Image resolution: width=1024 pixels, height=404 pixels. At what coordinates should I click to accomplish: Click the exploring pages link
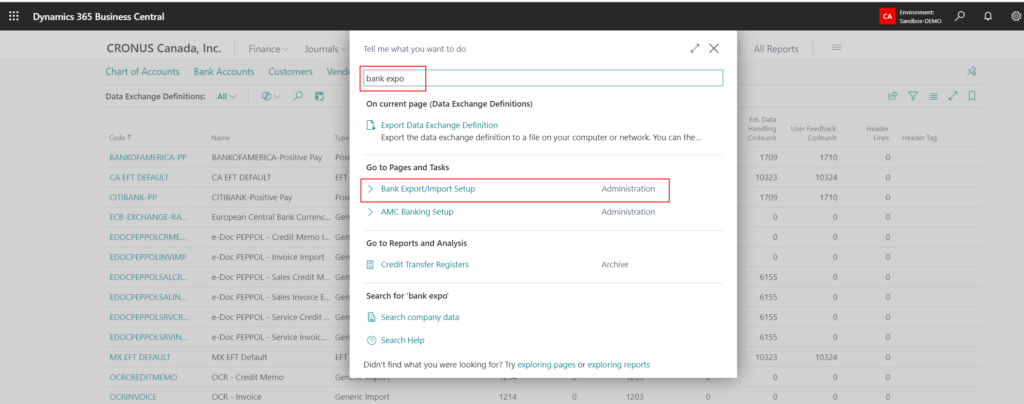point(546,364)
